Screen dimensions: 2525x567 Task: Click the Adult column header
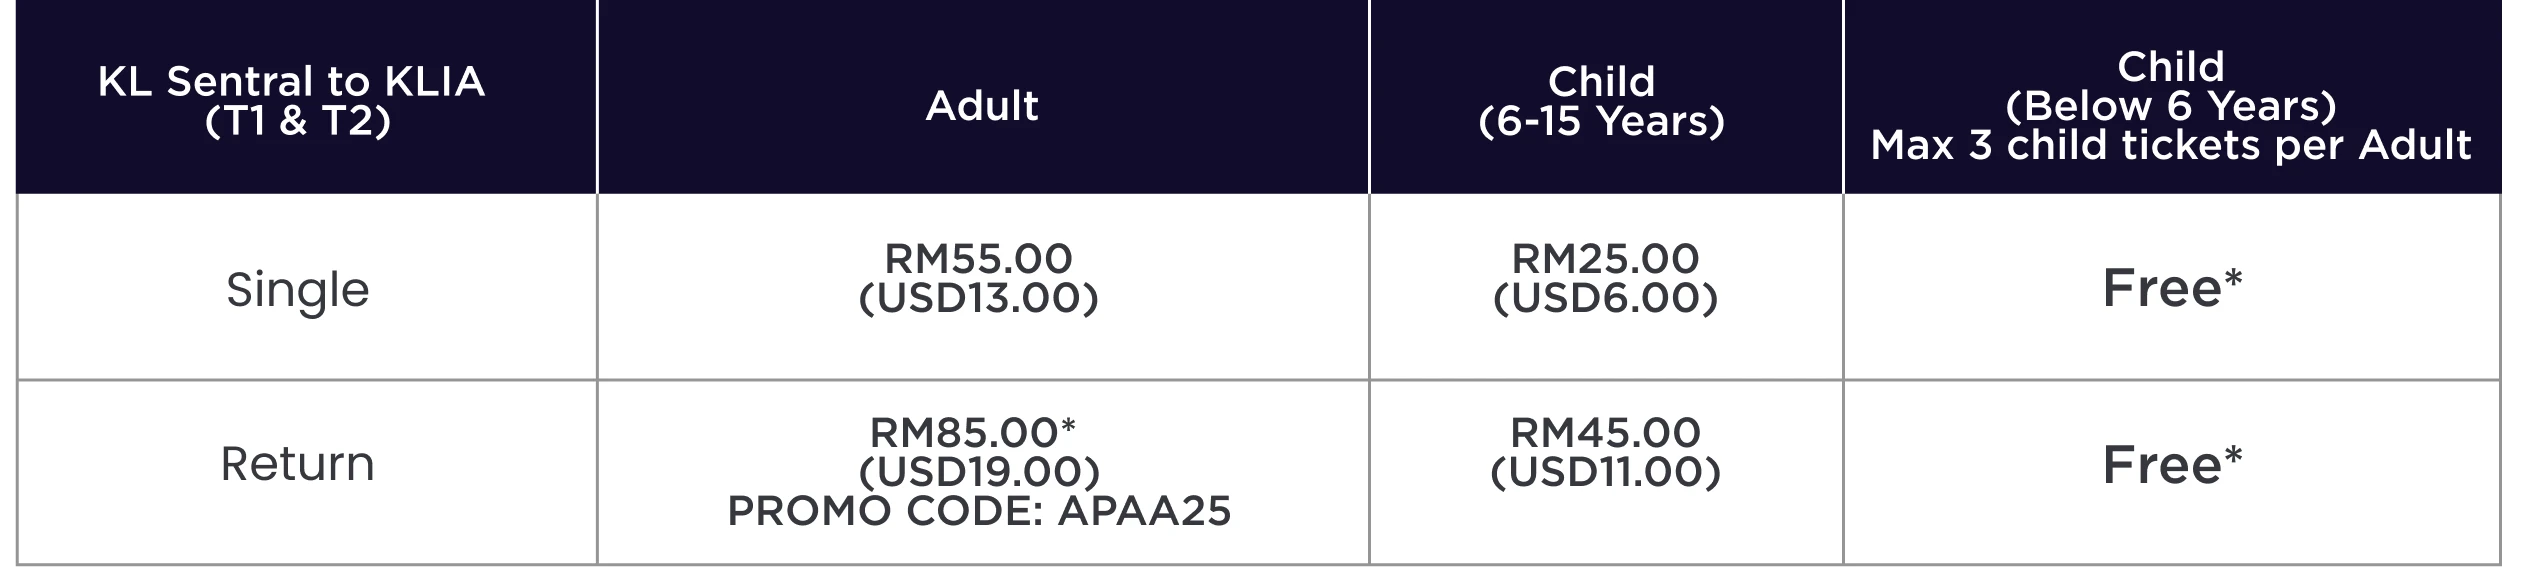pos(982,105)
